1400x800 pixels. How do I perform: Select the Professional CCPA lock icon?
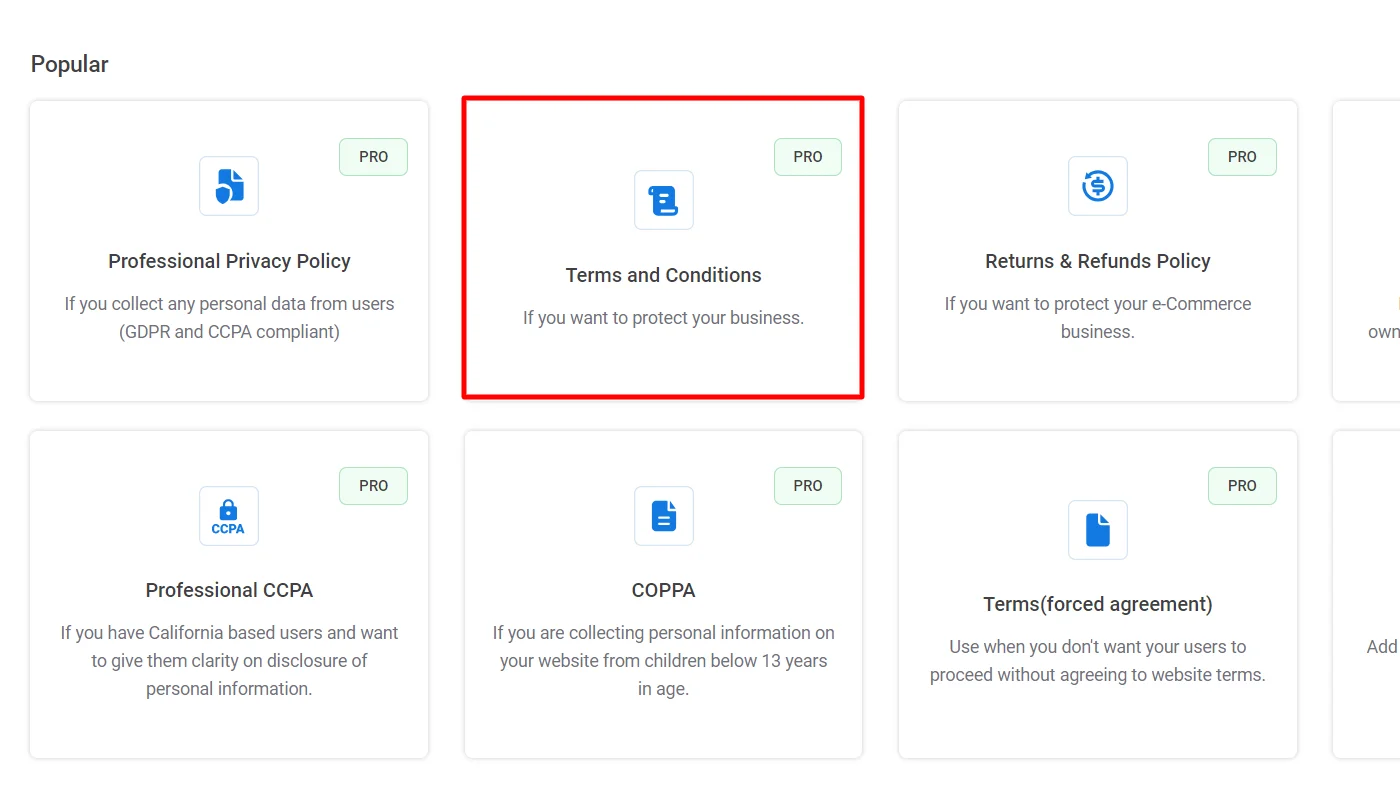click(228, 515)
